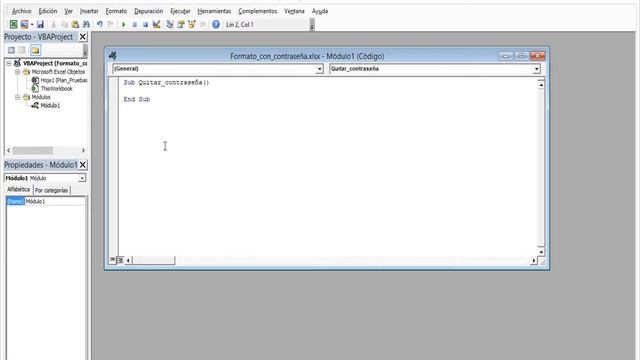Click Full Module View button at code window bottom
This screenshot has width=640, height=360.
pyautogui.click(x=120, y=260)
